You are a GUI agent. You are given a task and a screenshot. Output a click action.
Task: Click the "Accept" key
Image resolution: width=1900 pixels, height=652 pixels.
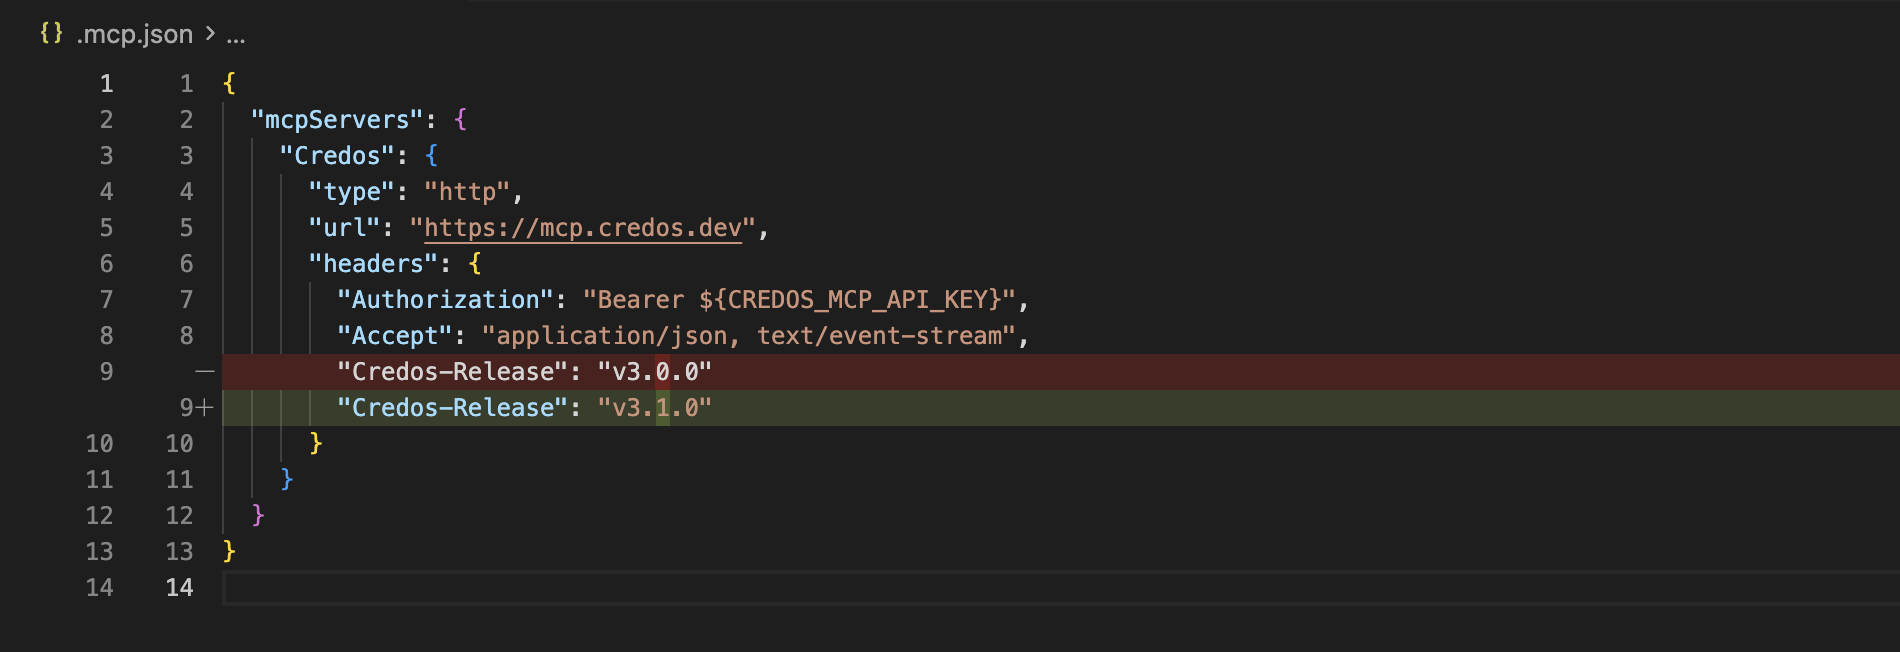pyautogui.click(x=395, y=336)
